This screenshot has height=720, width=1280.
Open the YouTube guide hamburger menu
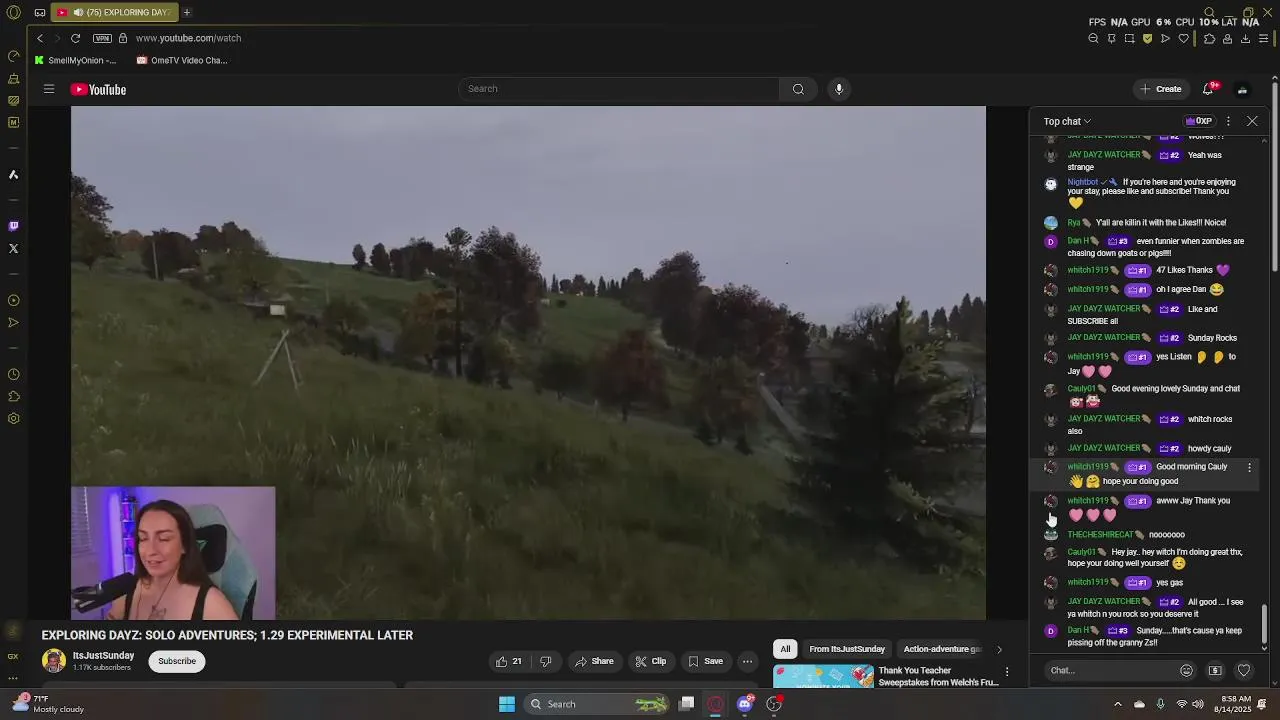[48, 89]
